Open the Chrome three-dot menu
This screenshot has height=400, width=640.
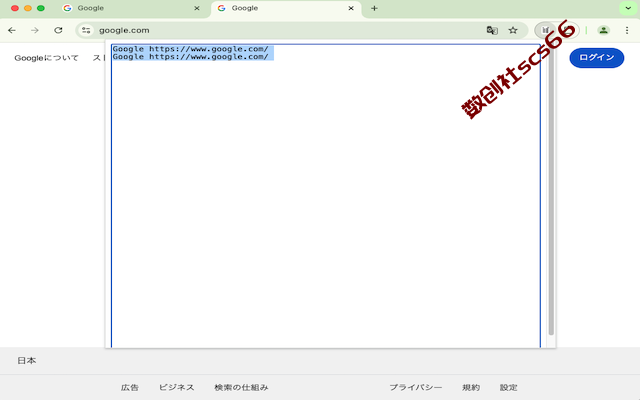pyautogui.click(x=627, y=30)
